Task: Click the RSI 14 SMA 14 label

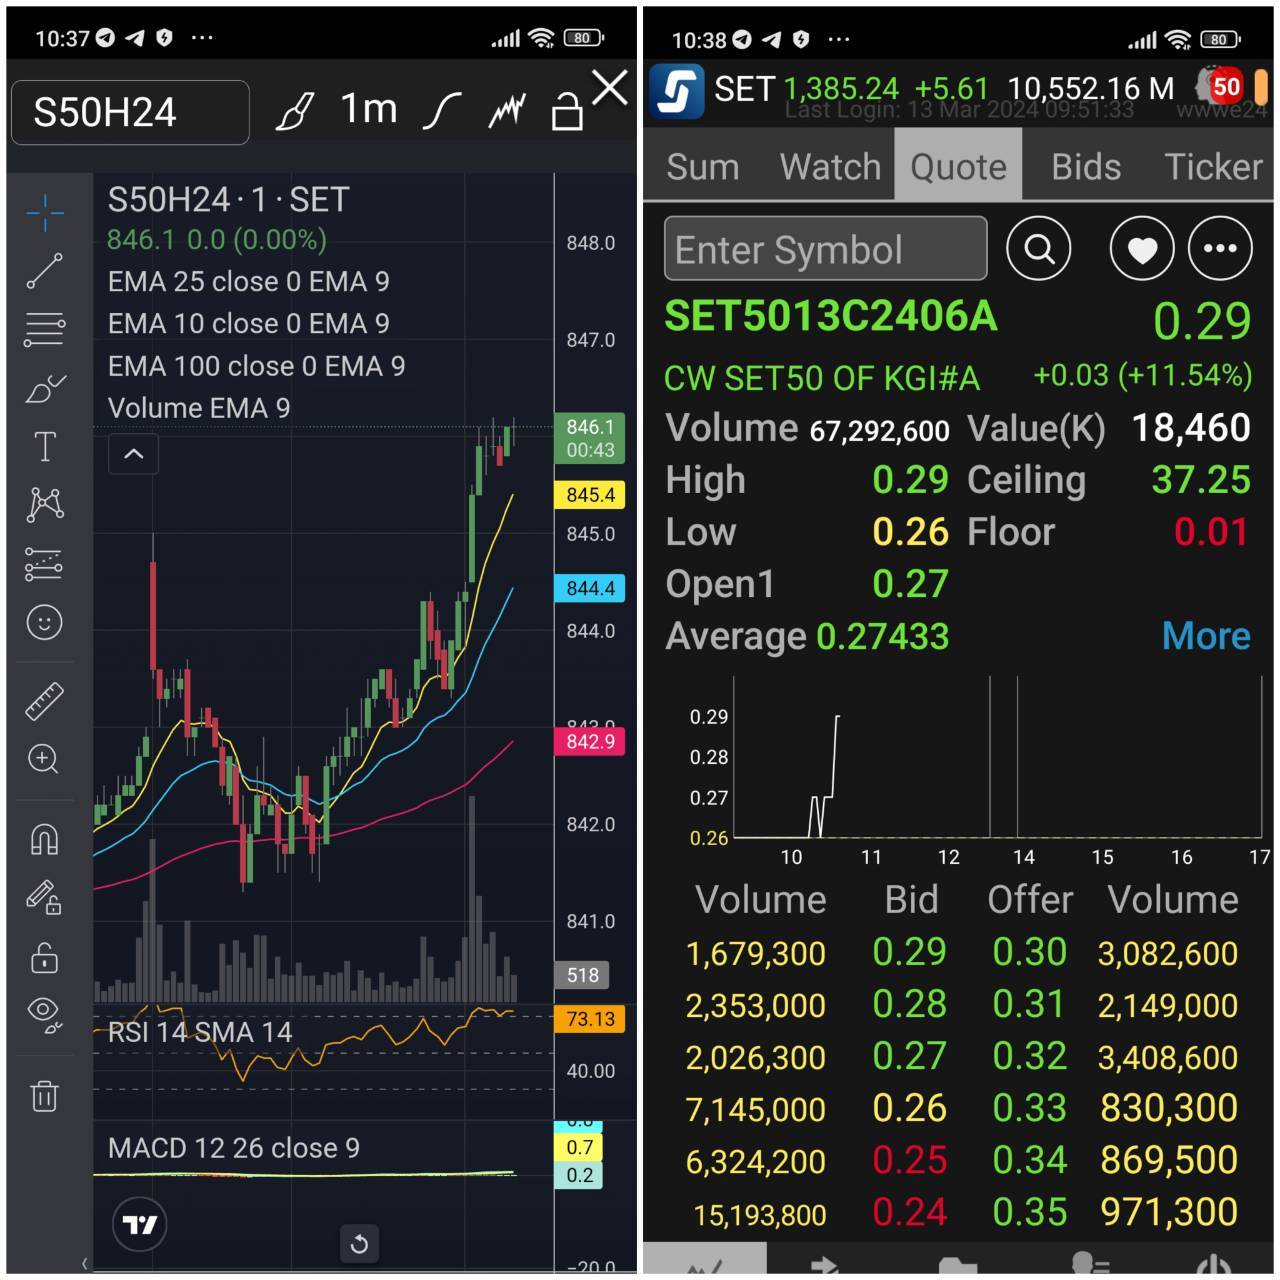Action: (200, 1032)
